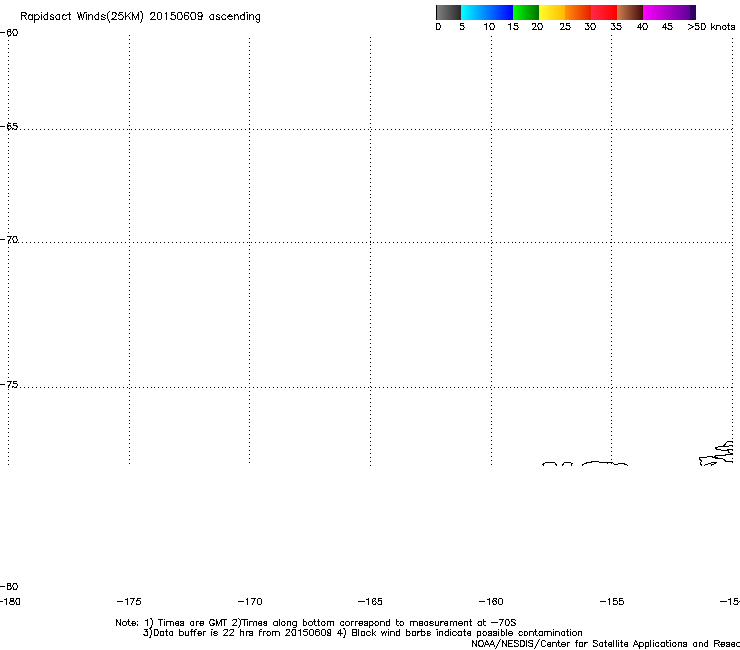740x650 pixels.
Task: Click the yellow 20-25 knots legend swatch
Action: click(552, 12)
